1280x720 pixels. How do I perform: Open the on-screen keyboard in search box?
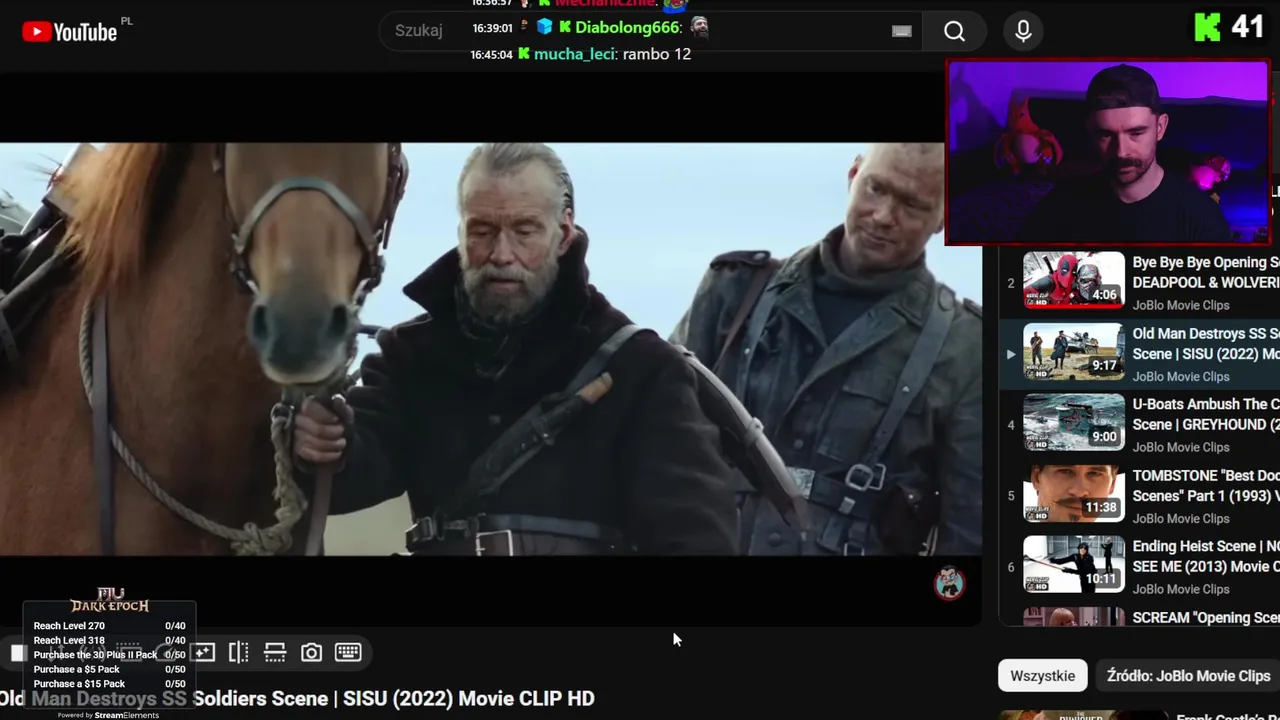pos(902,31)
